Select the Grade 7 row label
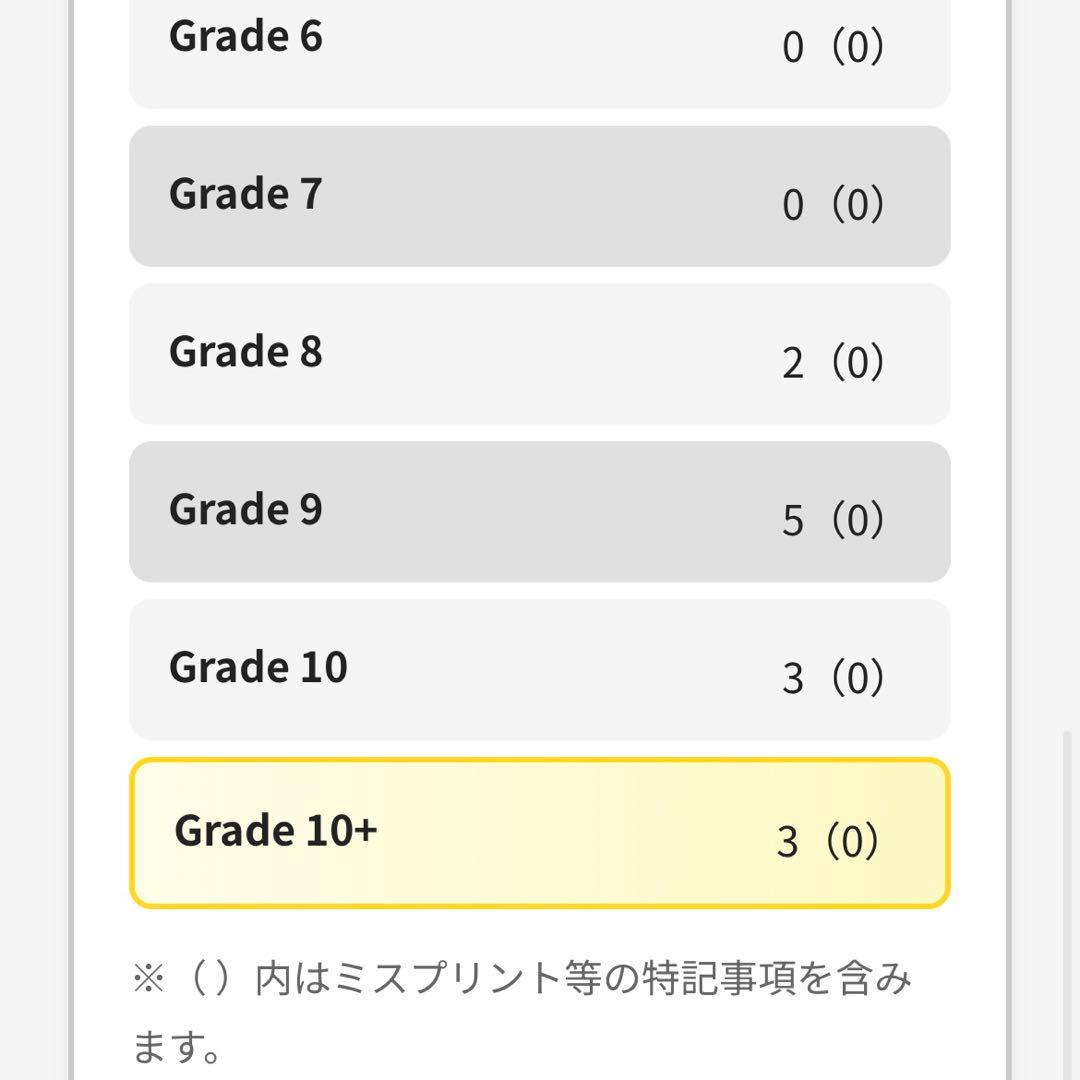1080x1080 pixels. (x=246, y=194)
